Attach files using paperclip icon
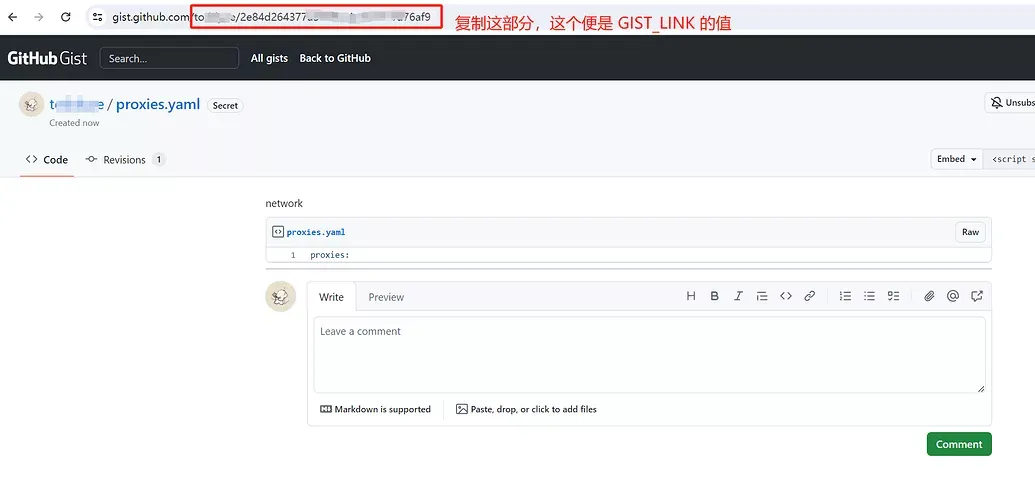Viewport: 1035px width, 483px height. click(929, 296)
